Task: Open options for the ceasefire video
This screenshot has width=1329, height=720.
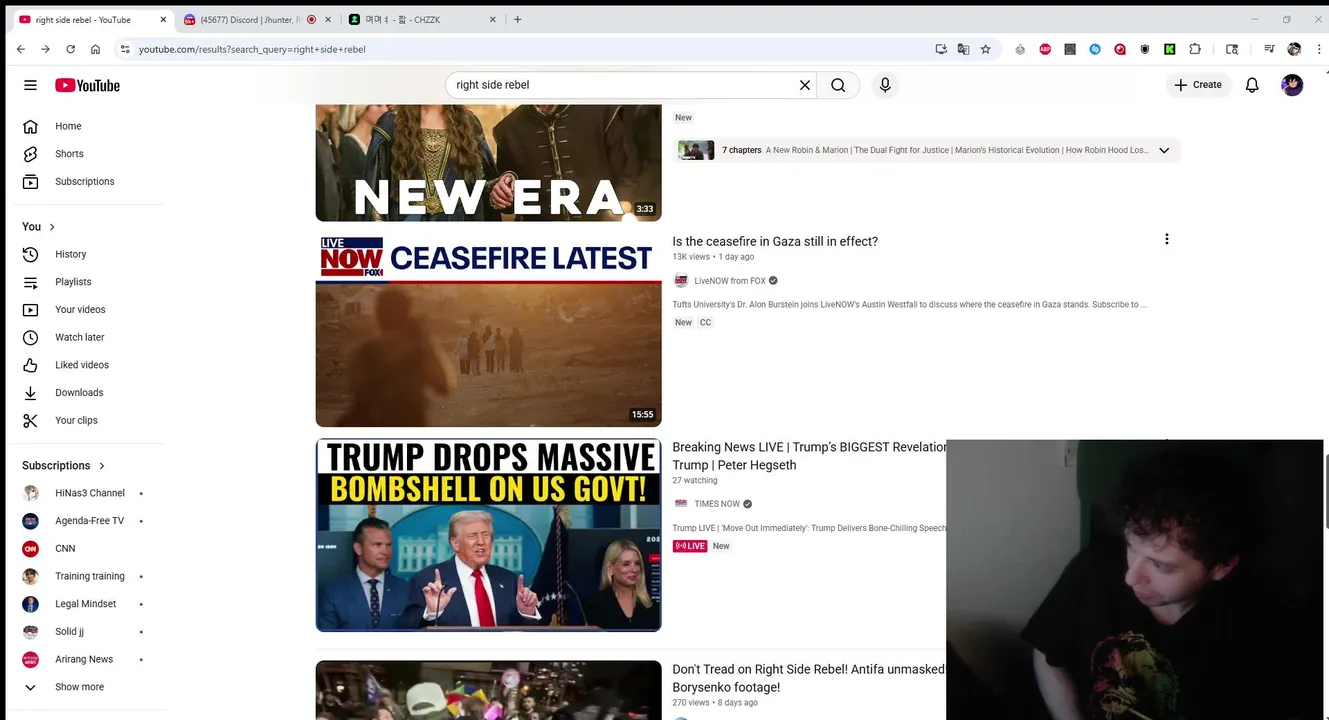Action: [1166, 239]
